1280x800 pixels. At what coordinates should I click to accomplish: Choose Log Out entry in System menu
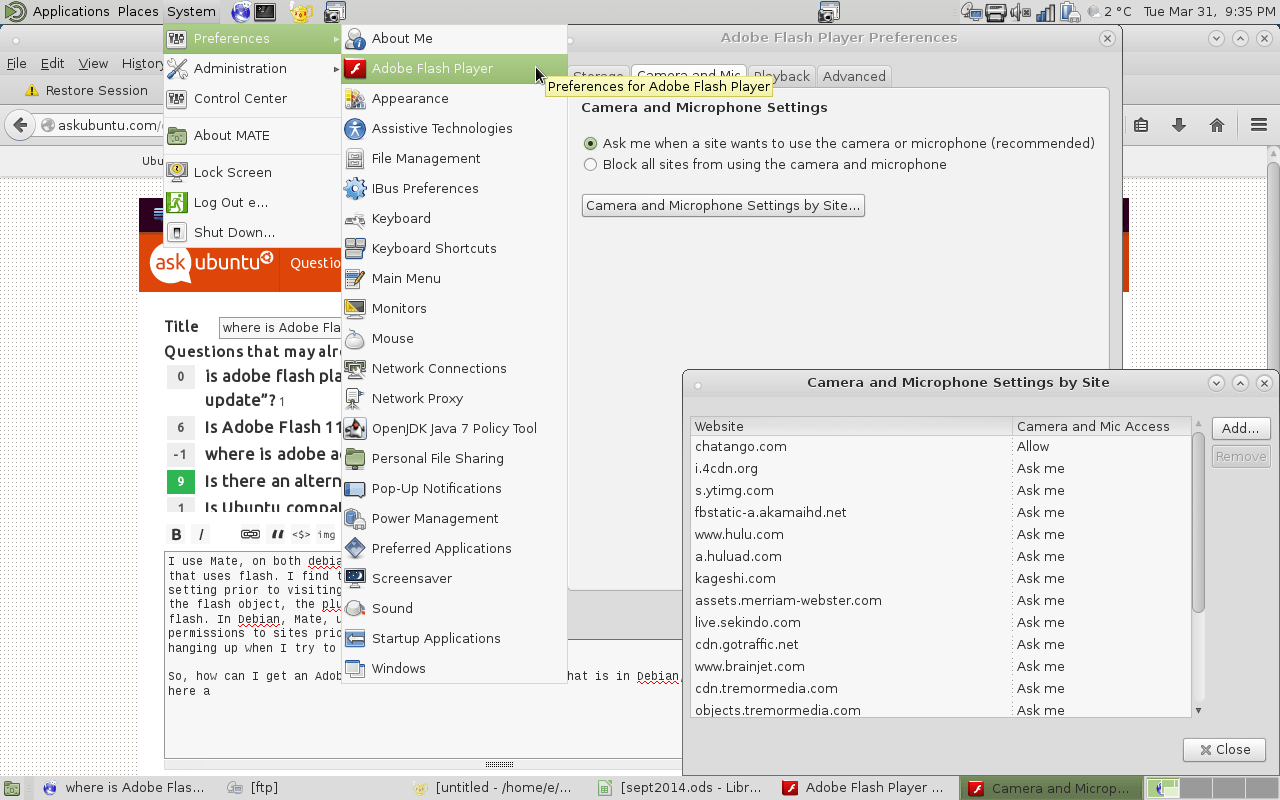tap(253, 202)
